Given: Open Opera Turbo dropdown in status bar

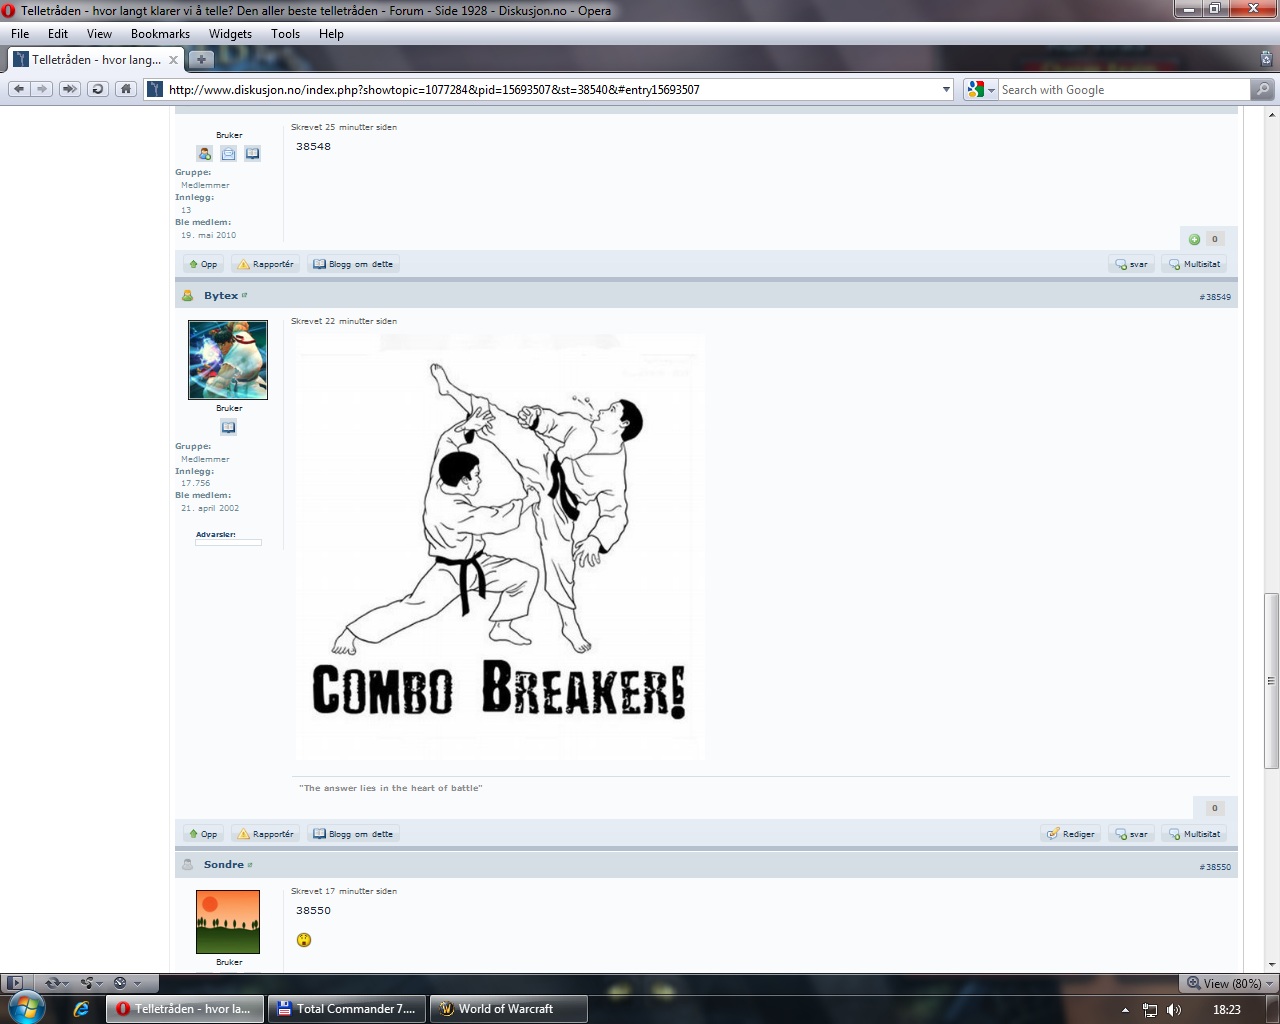Looking at the screenshot, I should 127,983.
